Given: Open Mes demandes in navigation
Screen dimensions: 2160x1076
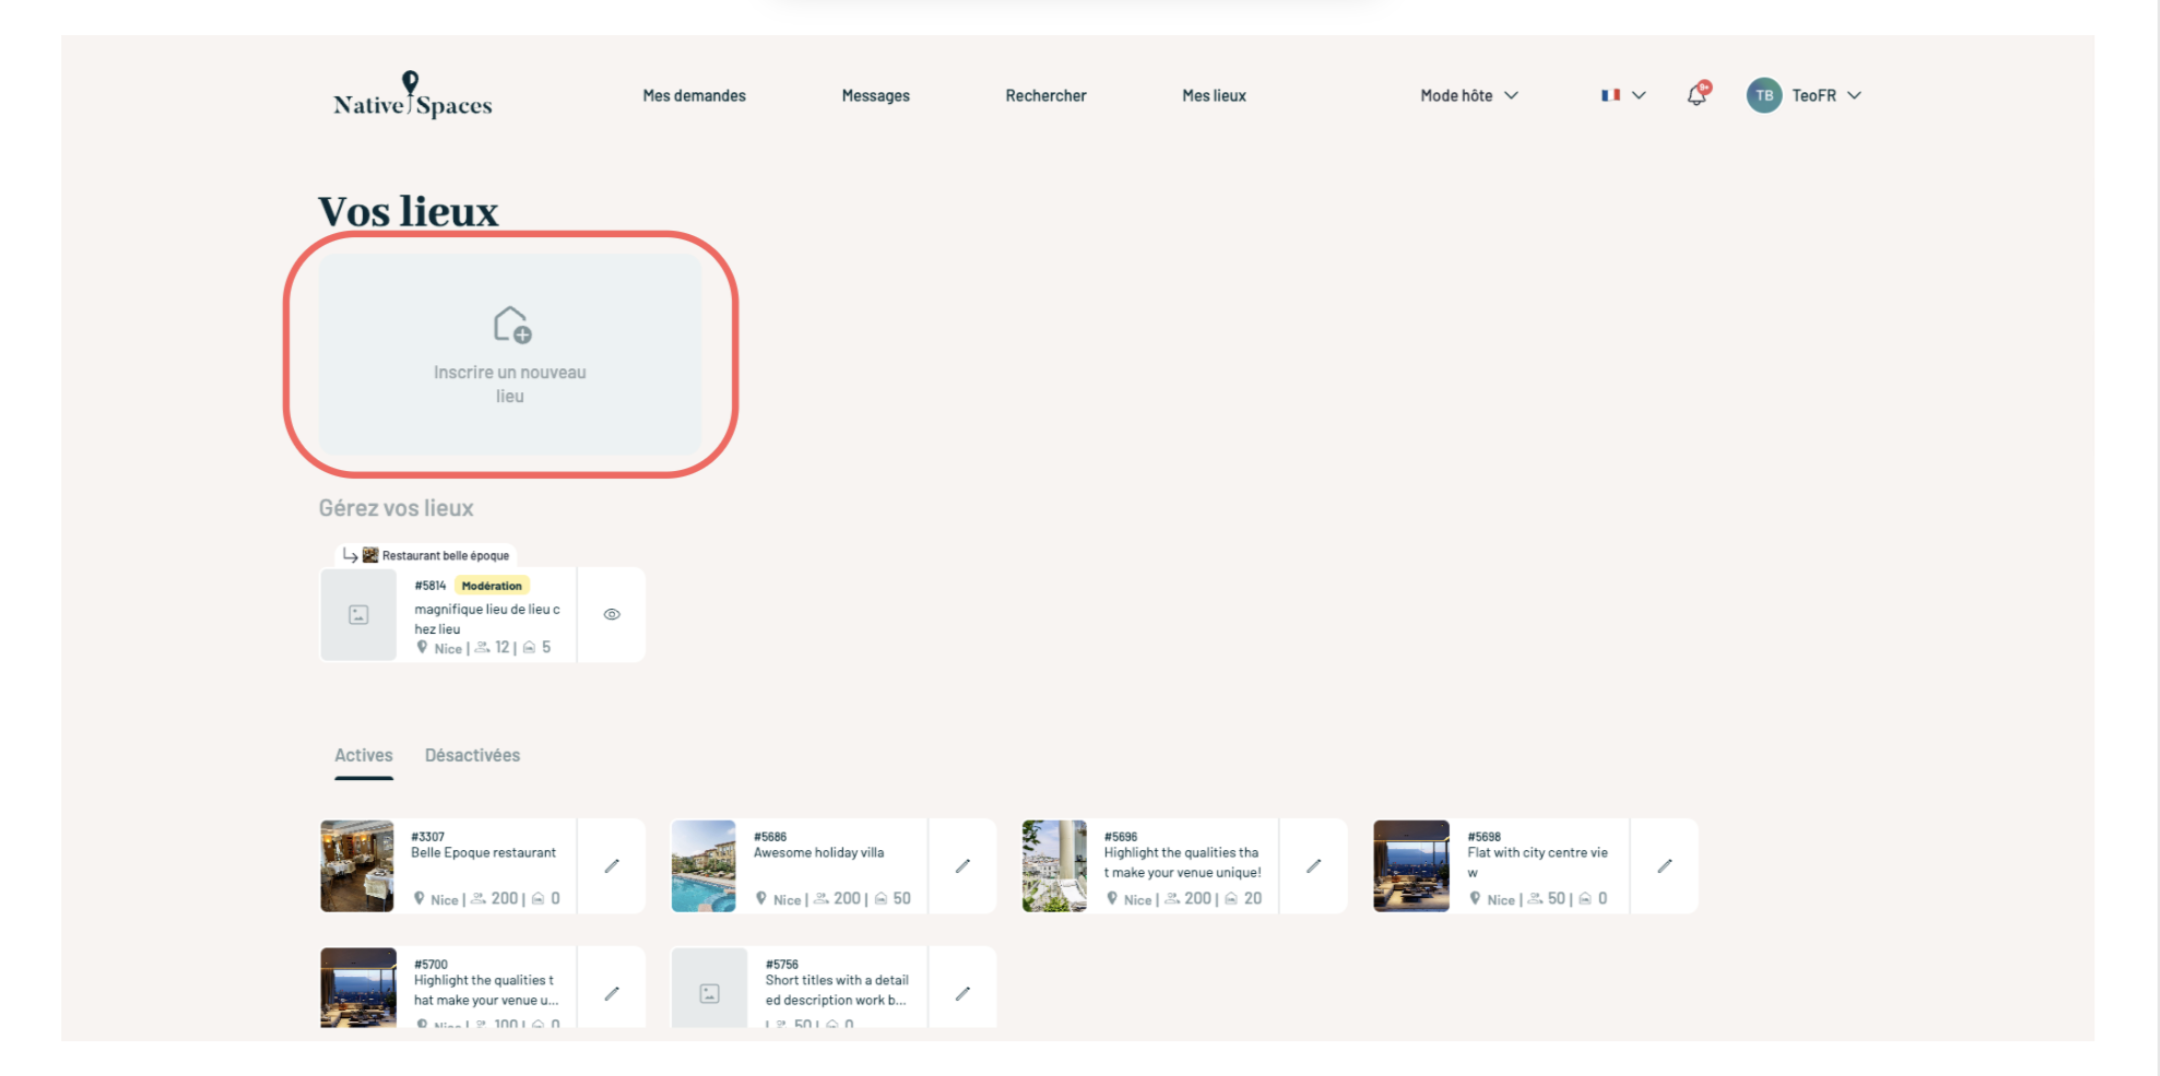Looking at the screenshot, I should tap(694, 96).
